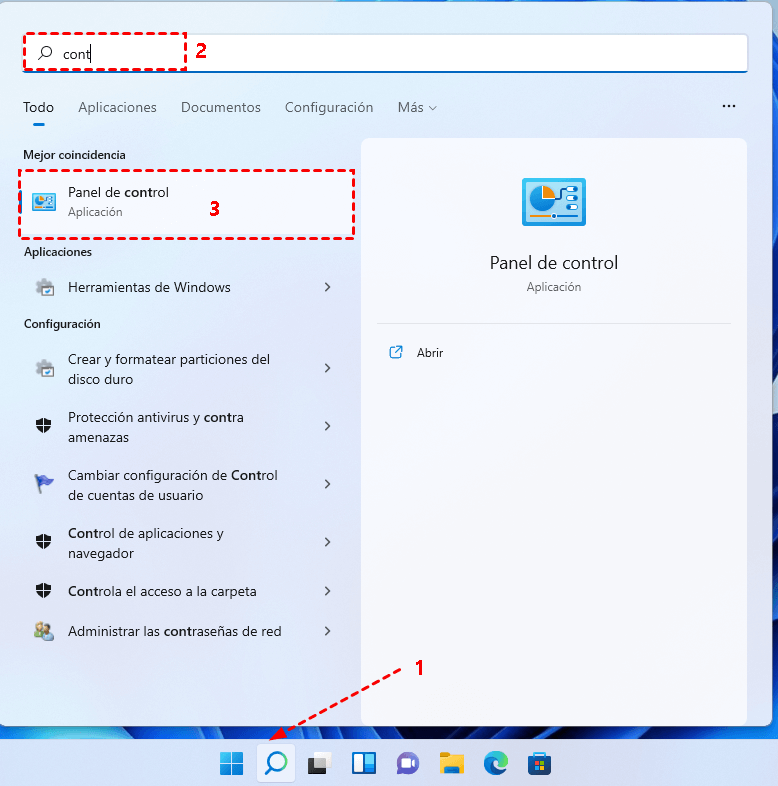Expand Herramientas de Windows chevron arrow
The height and width of the screenshot is (786, 778).
coord(327,287)
